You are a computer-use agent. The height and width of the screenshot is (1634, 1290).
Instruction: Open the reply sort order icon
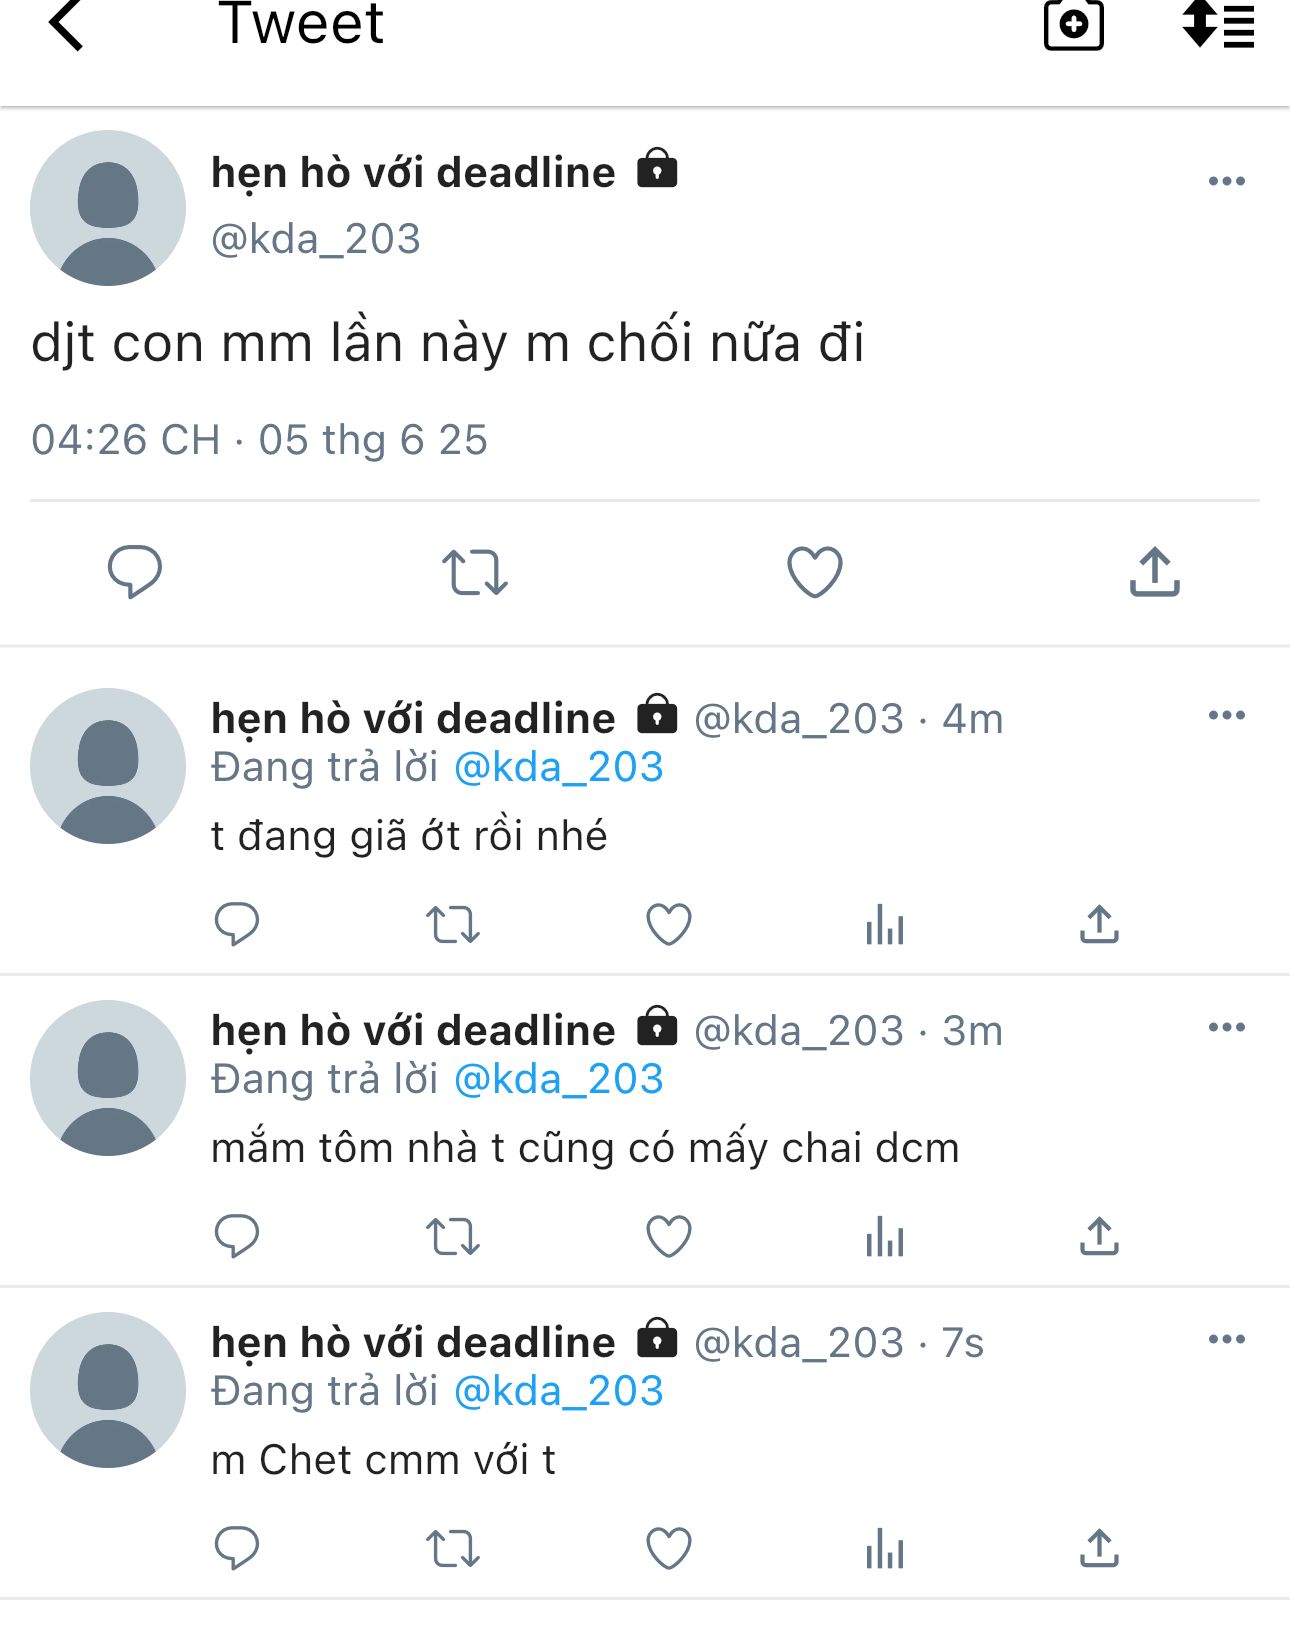(1218, 25)
